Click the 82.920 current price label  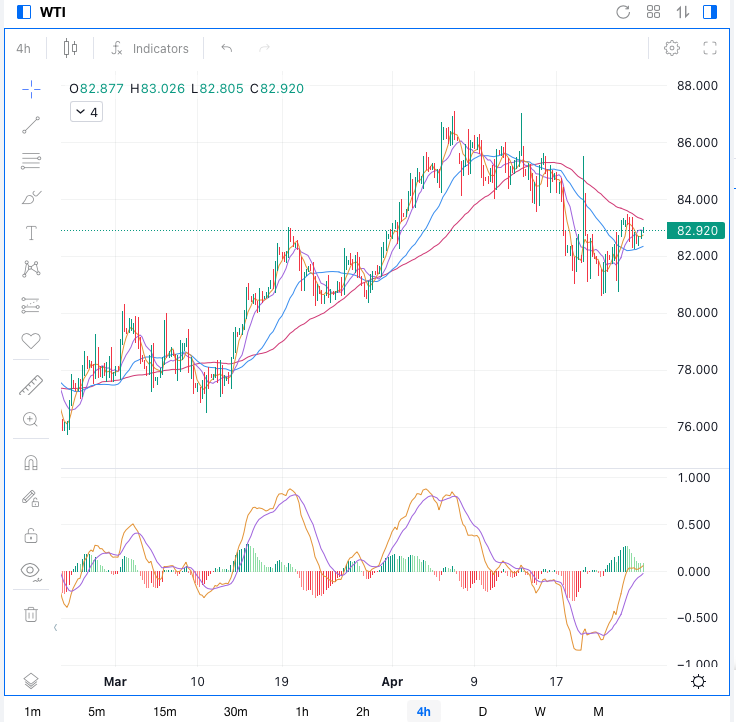click(x=698, y=231)
